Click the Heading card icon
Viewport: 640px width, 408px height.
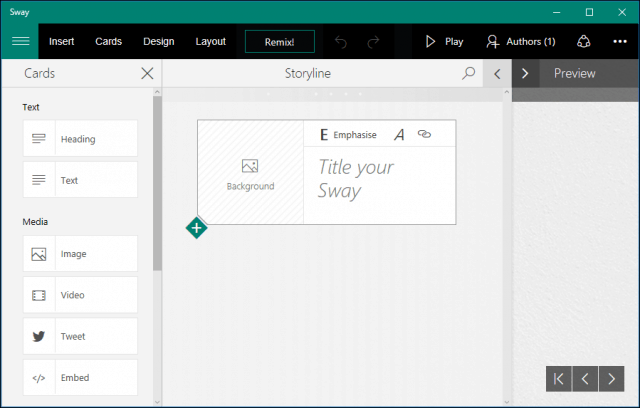(x=39, y=139)
